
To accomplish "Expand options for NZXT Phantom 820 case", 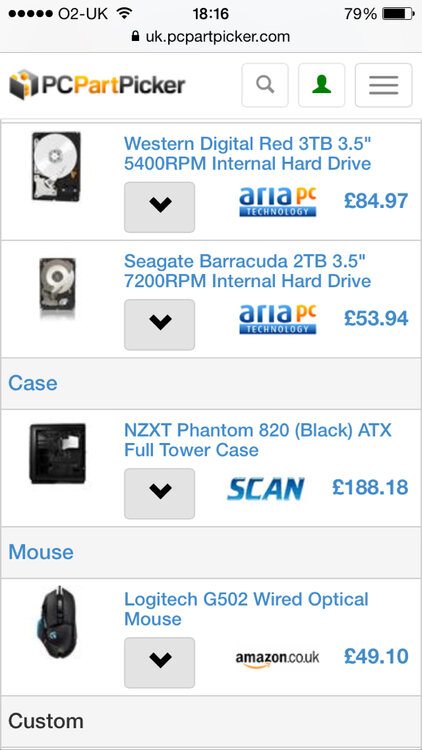I will [x=159, y=494].
